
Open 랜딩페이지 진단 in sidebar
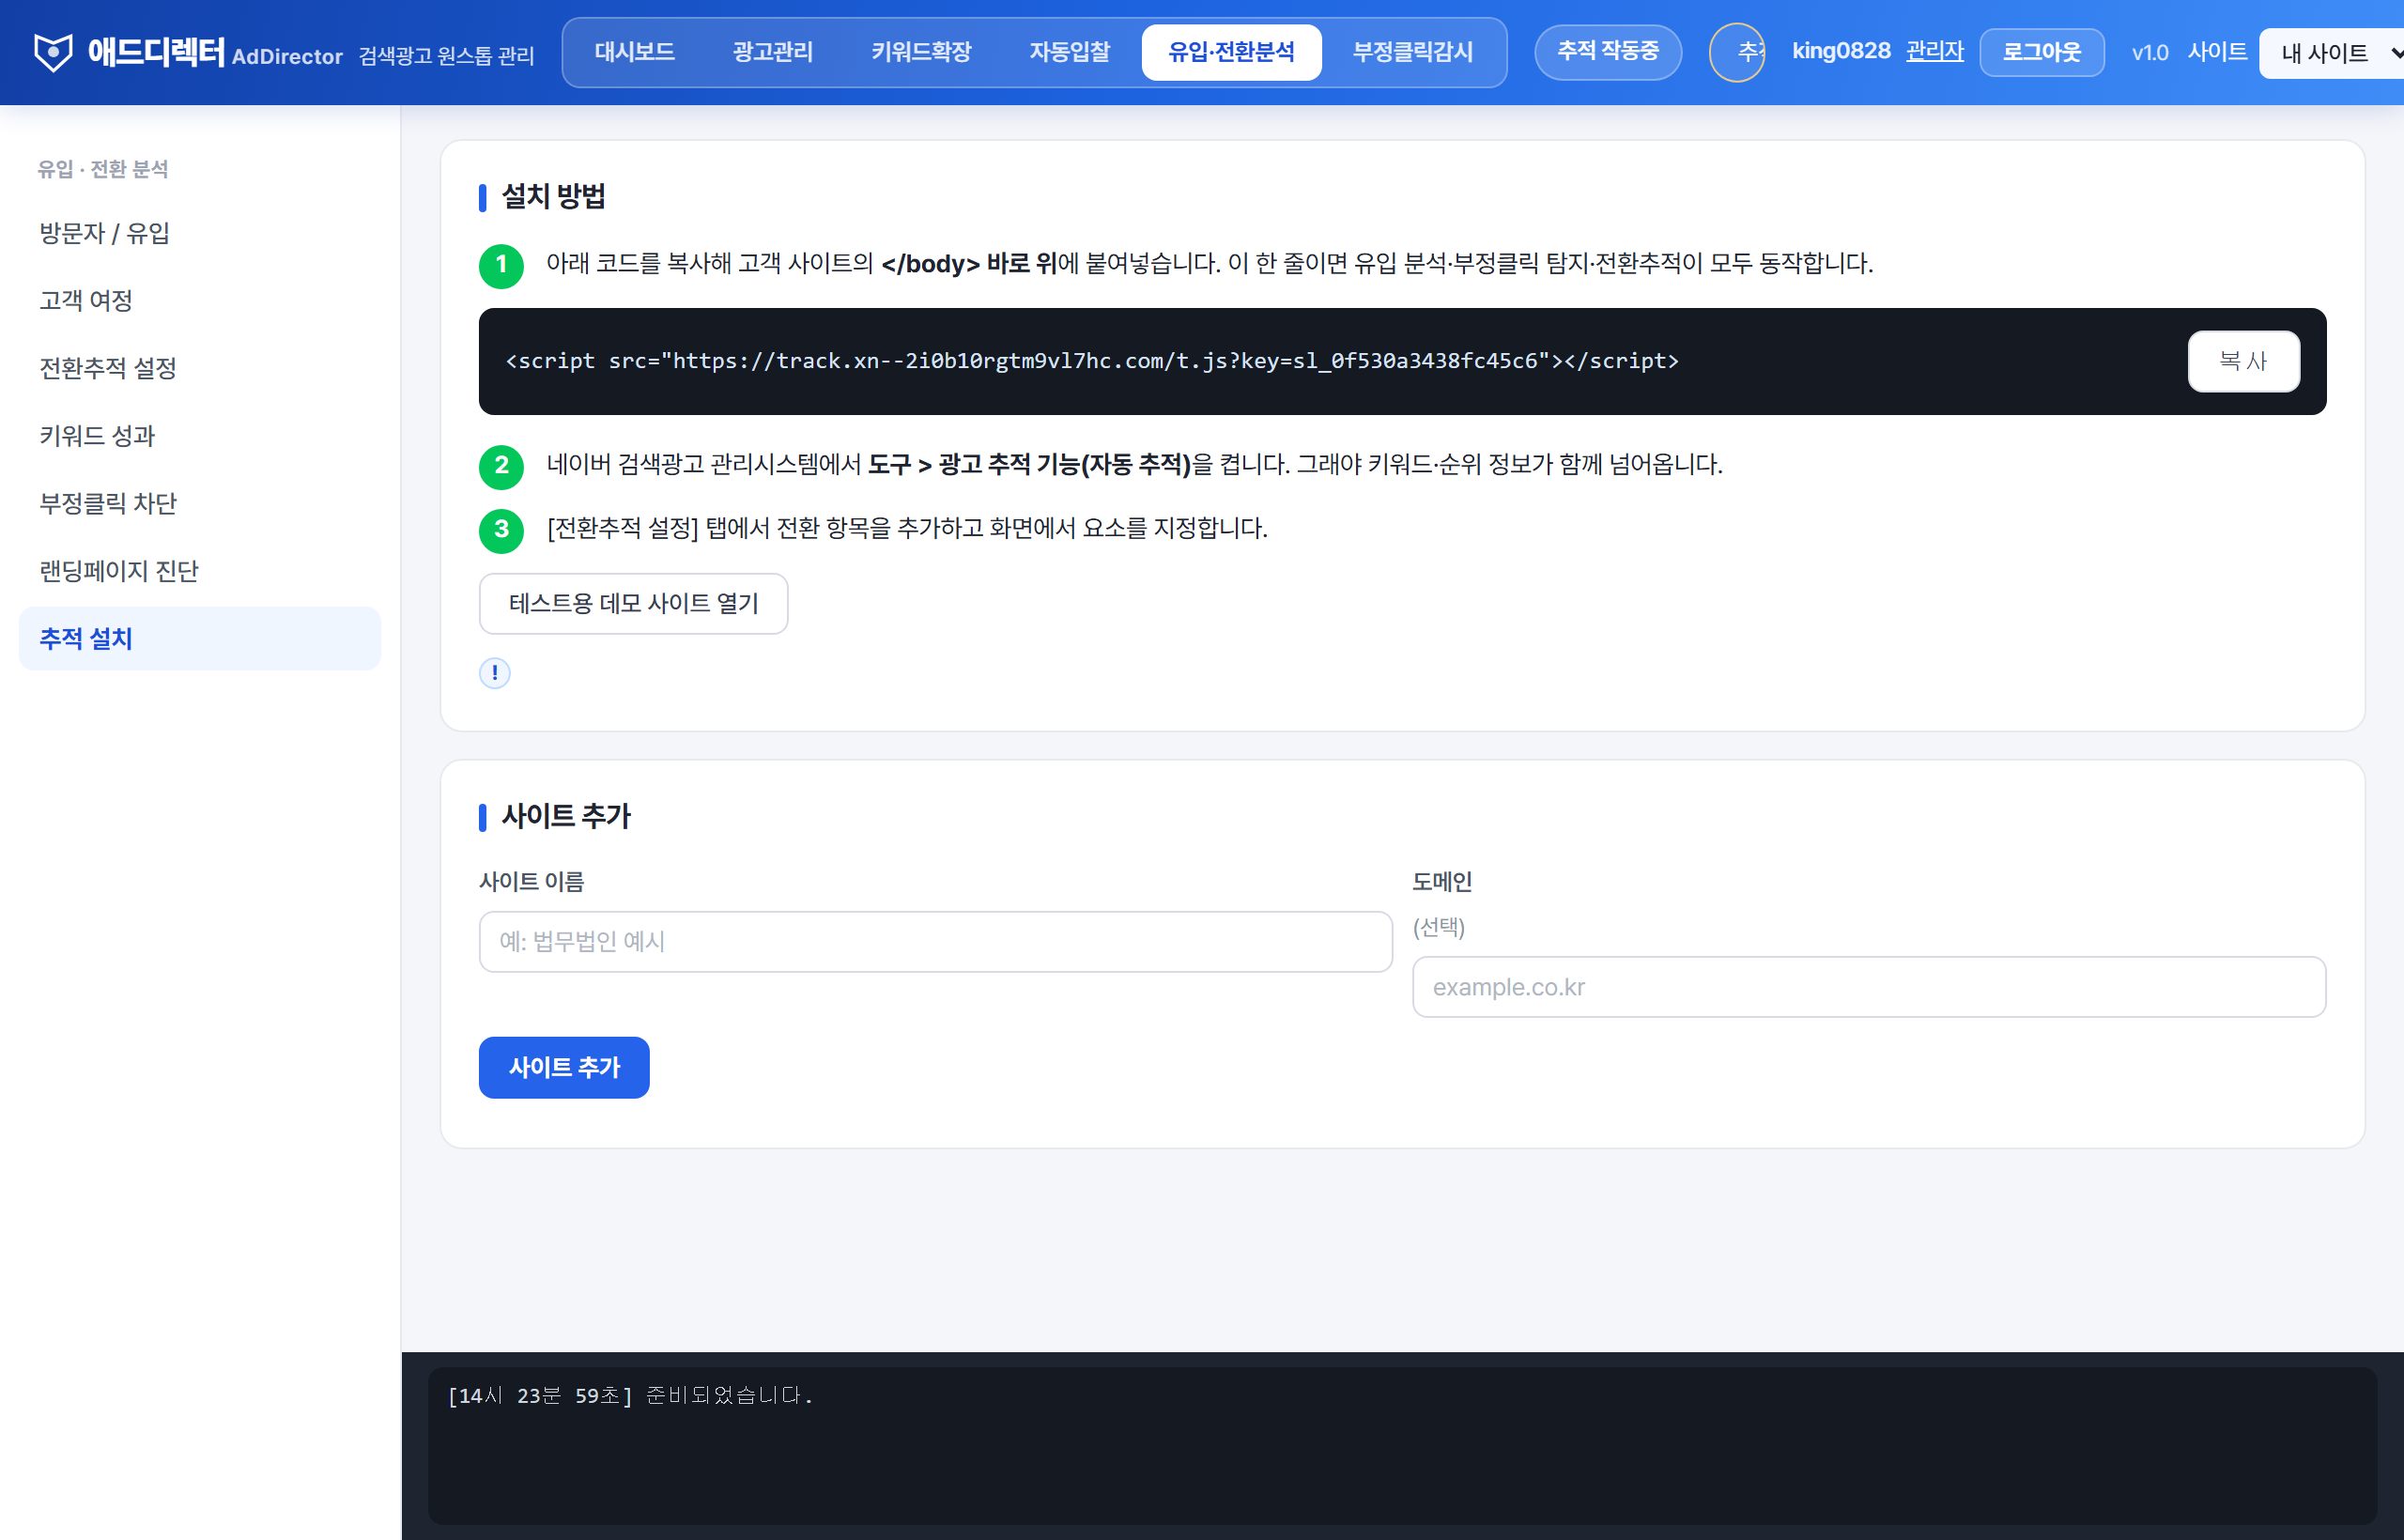[200, 571]
